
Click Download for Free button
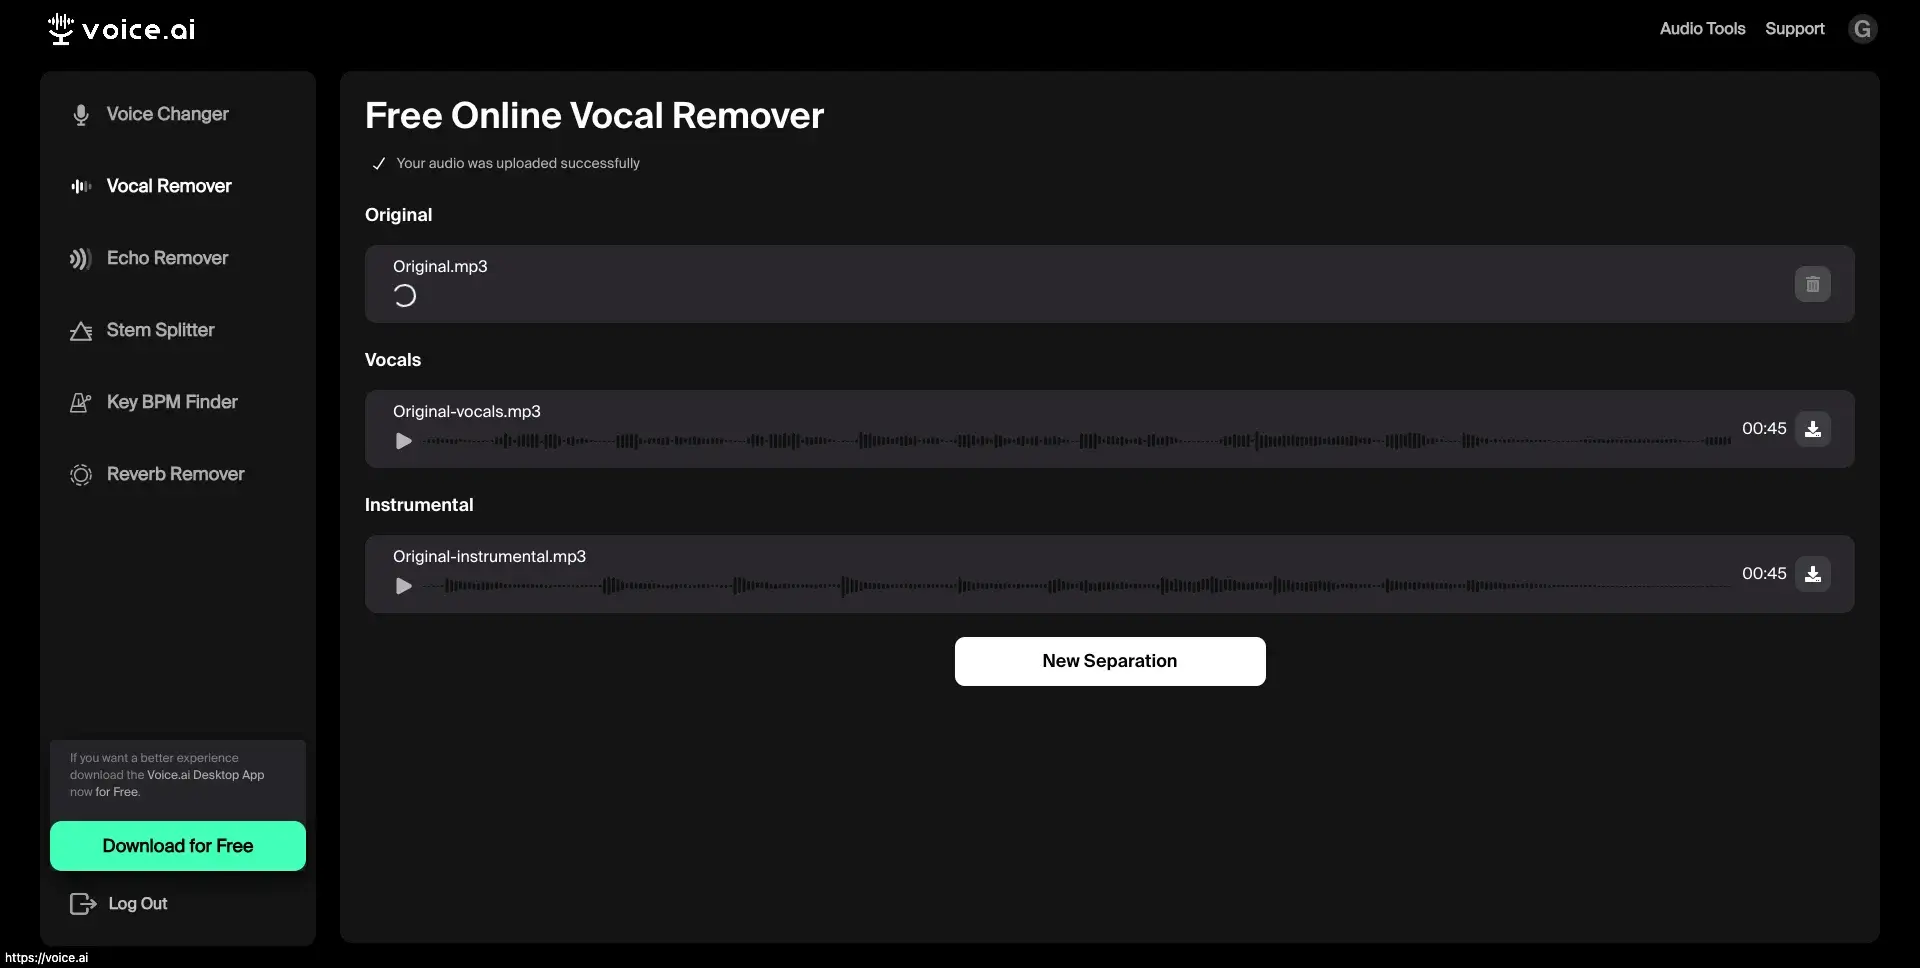[178, 846]
